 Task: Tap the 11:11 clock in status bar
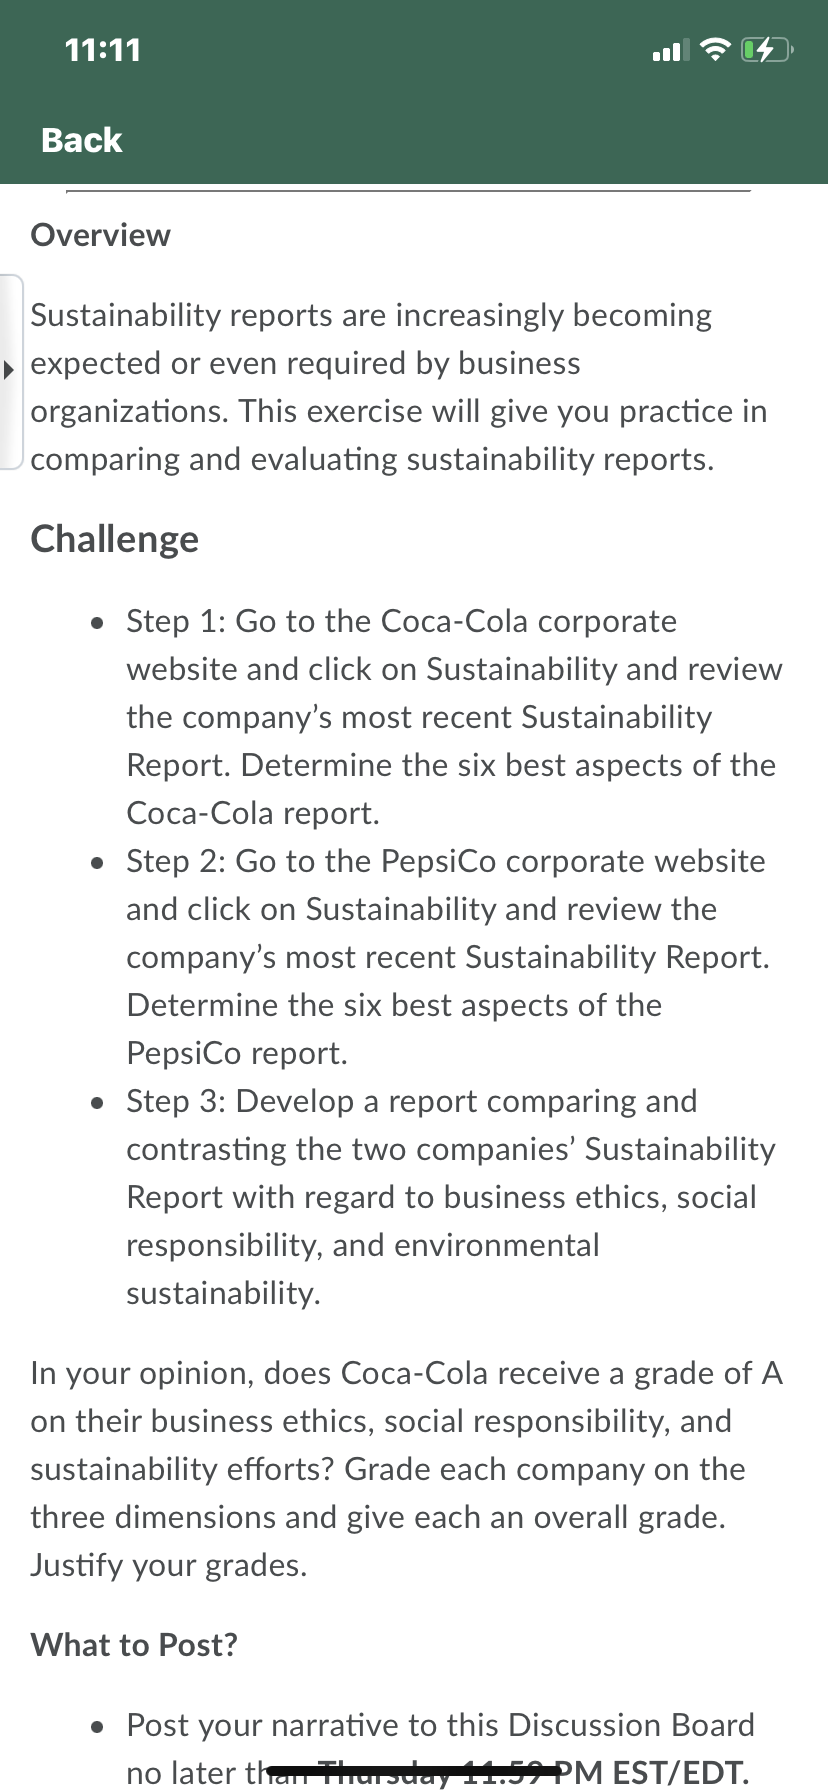tap(103, 49)
